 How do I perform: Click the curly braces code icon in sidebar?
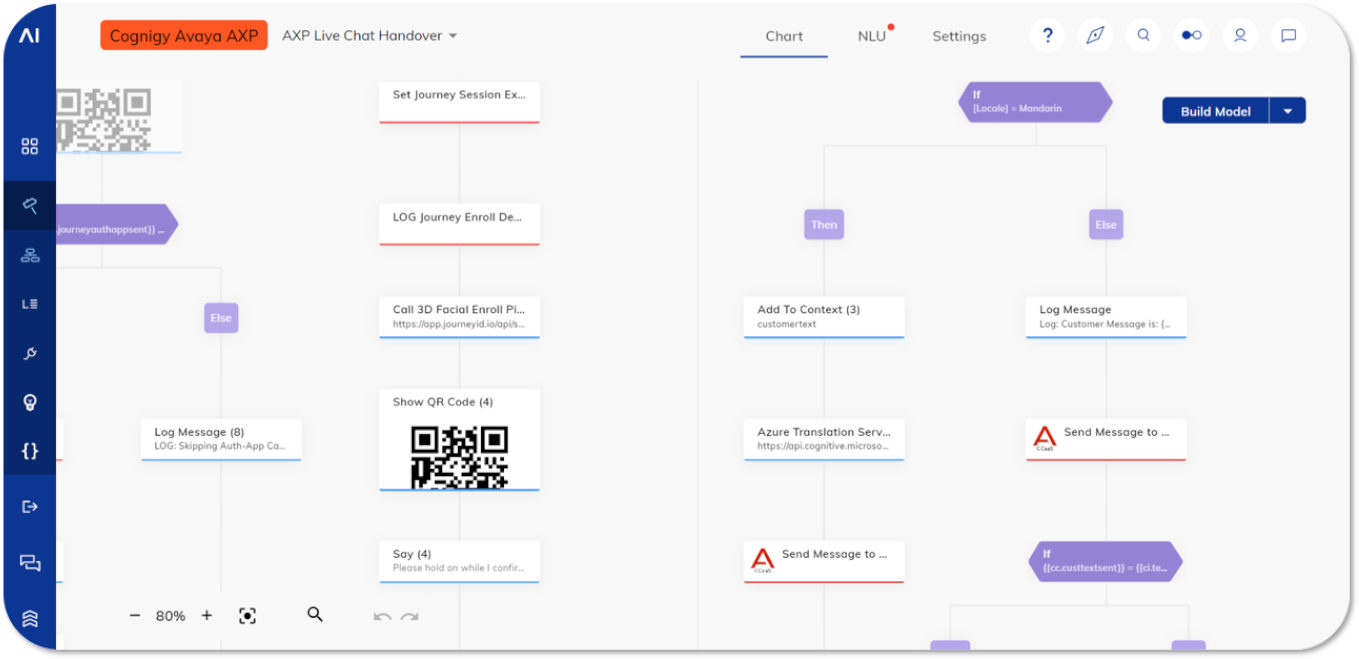tap(29, 450)
